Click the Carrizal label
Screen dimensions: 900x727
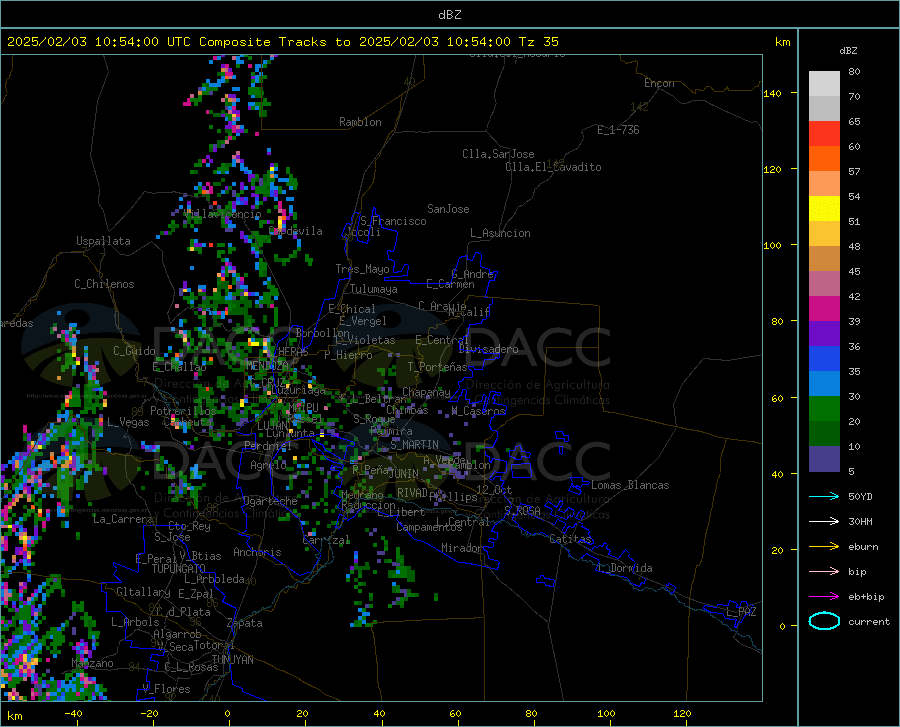tap(326, 540)
